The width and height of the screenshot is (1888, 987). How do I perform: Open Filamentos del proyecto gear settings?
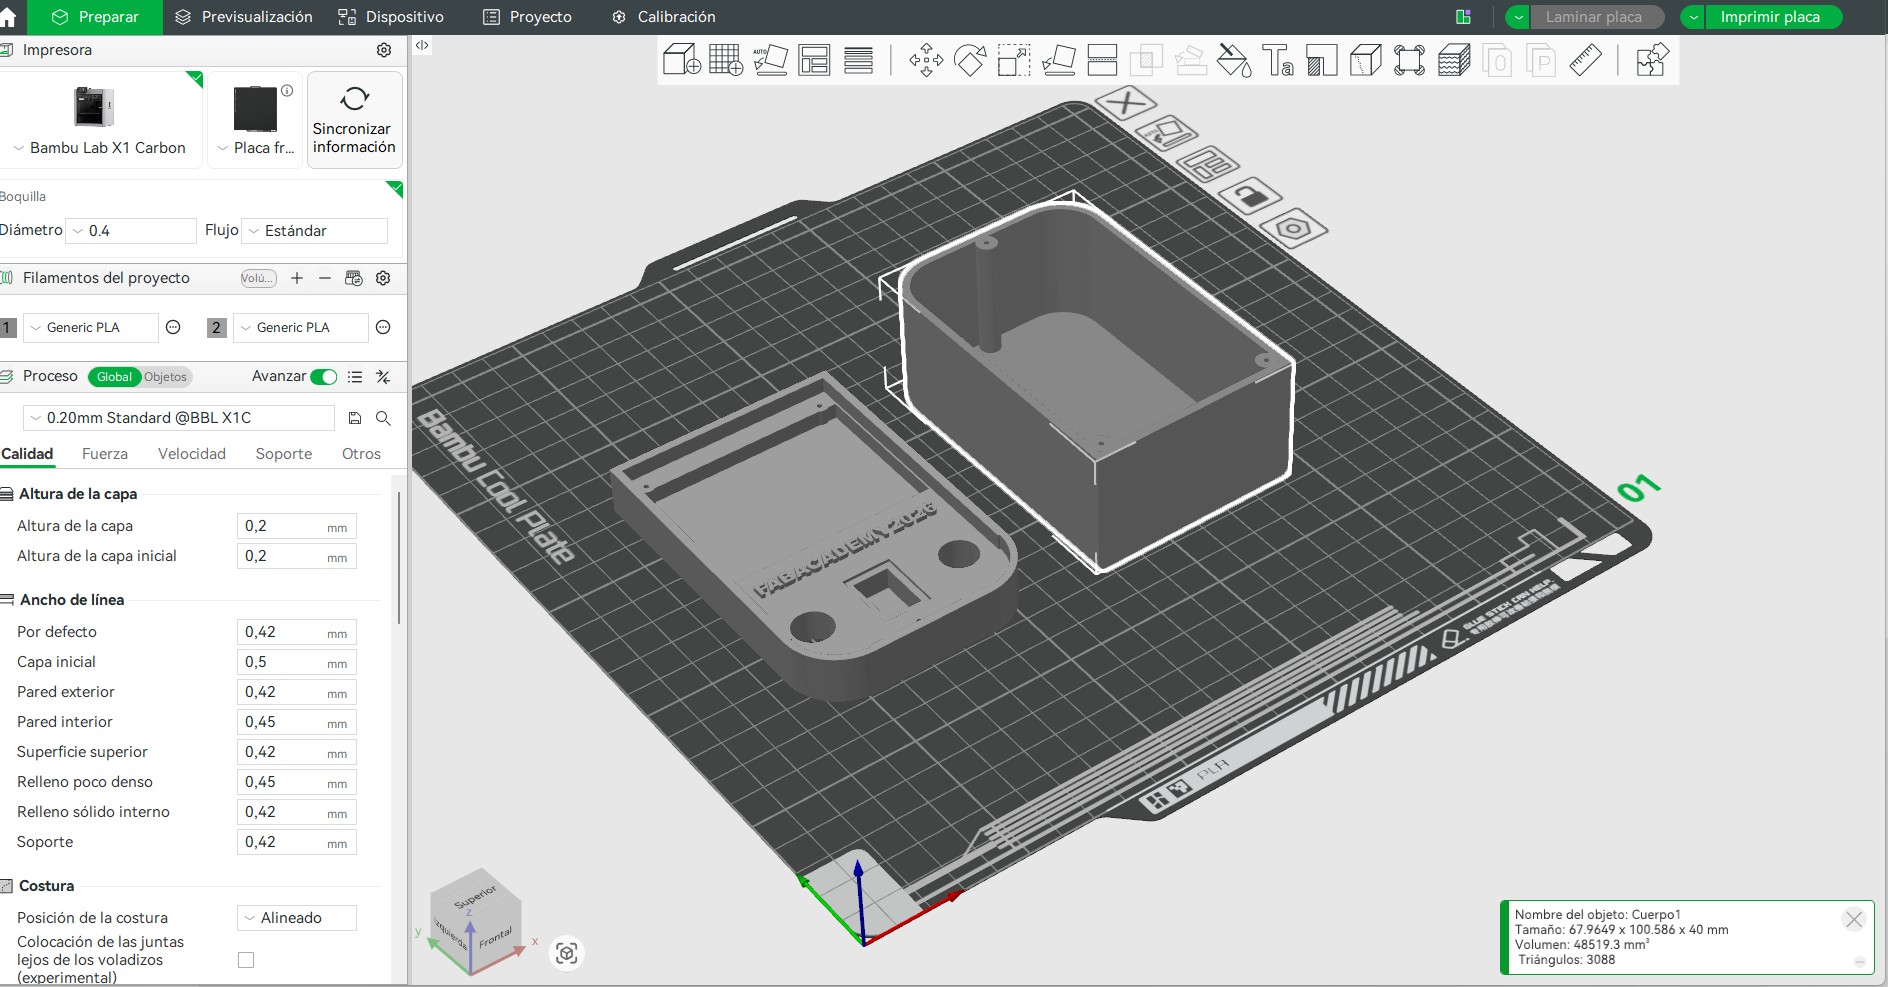click(x=383, y=278)
